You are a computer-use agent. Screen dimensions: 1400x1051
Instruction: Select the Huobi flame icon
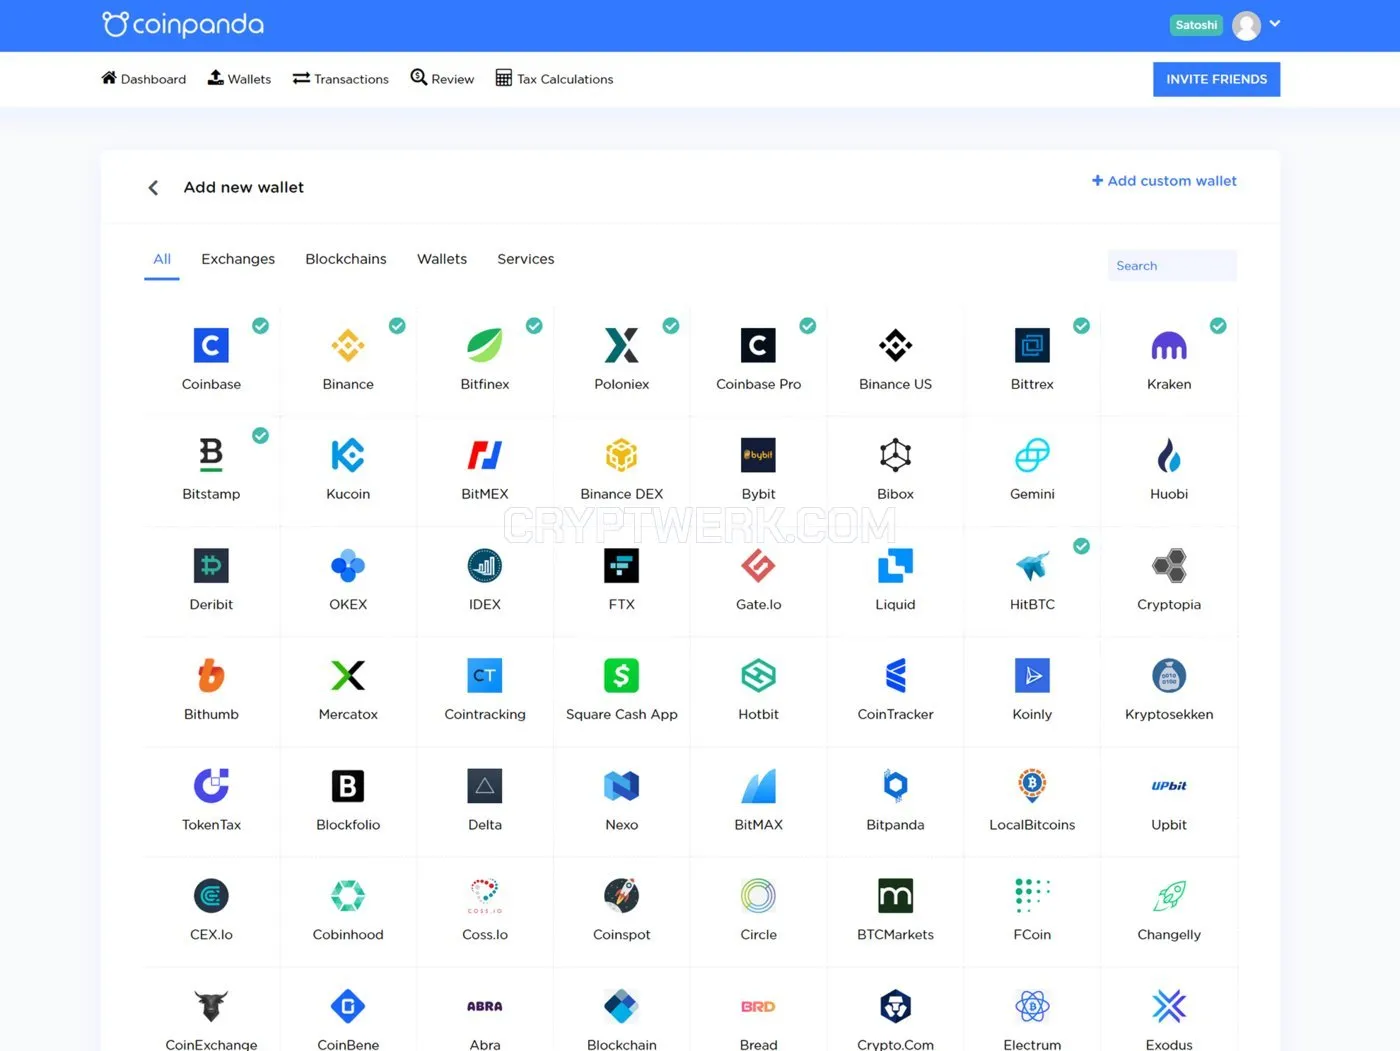1169,455
